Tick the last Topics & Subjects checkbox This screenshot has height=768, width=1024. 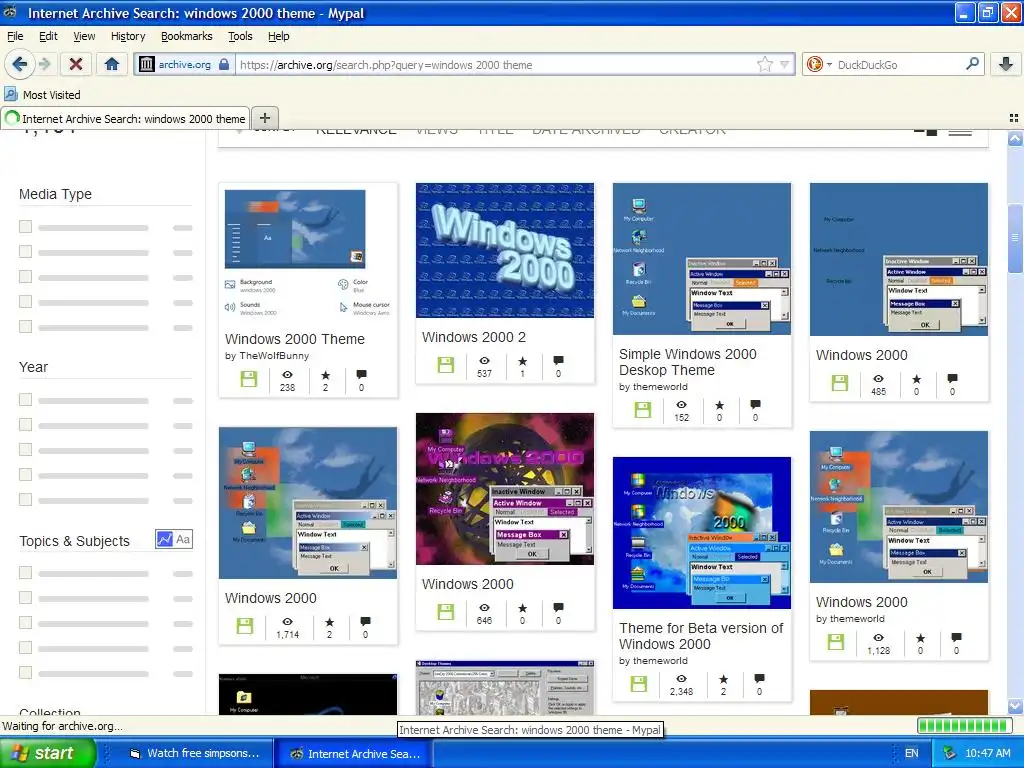[25, 672]
